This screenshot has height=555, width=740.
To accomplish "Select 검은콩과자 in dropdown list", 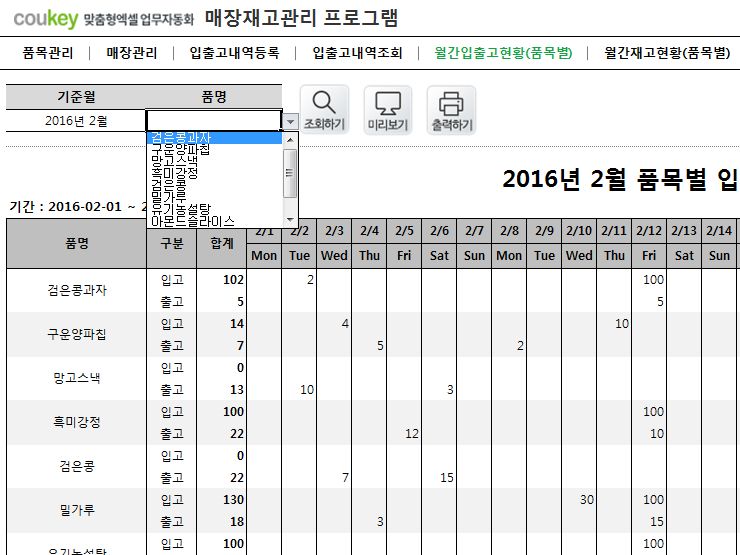I will click(215, 138).
